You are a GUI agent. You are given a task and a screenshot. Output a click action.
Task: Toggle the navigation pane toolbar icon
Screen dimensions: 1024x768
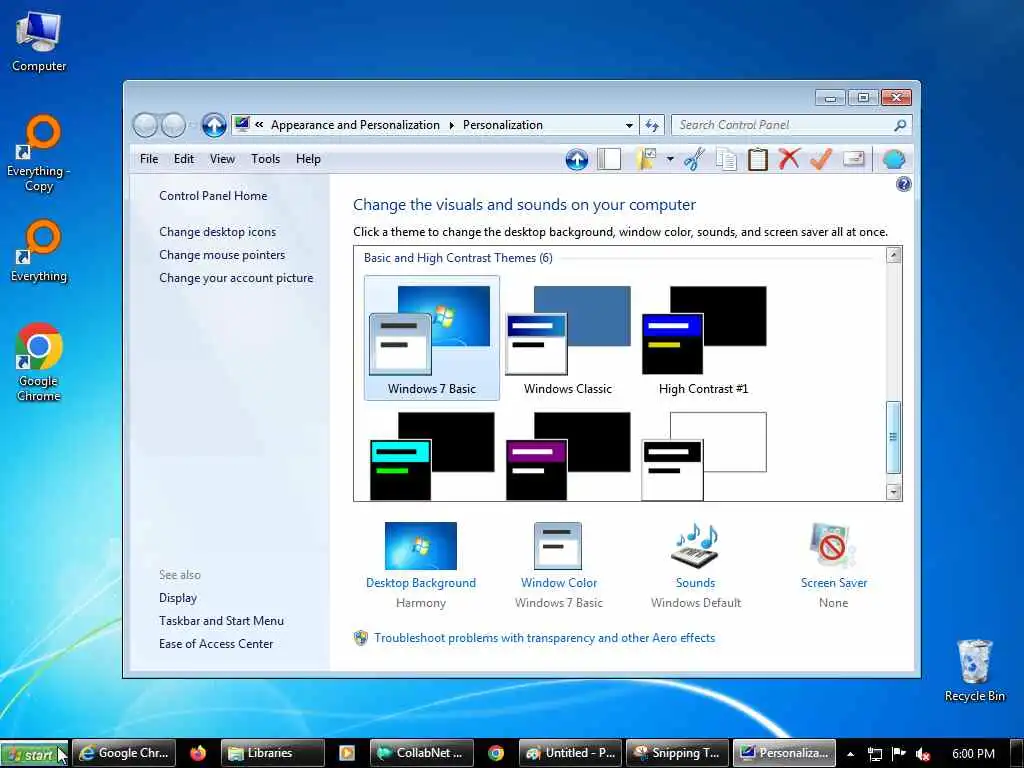coord(609,159)
